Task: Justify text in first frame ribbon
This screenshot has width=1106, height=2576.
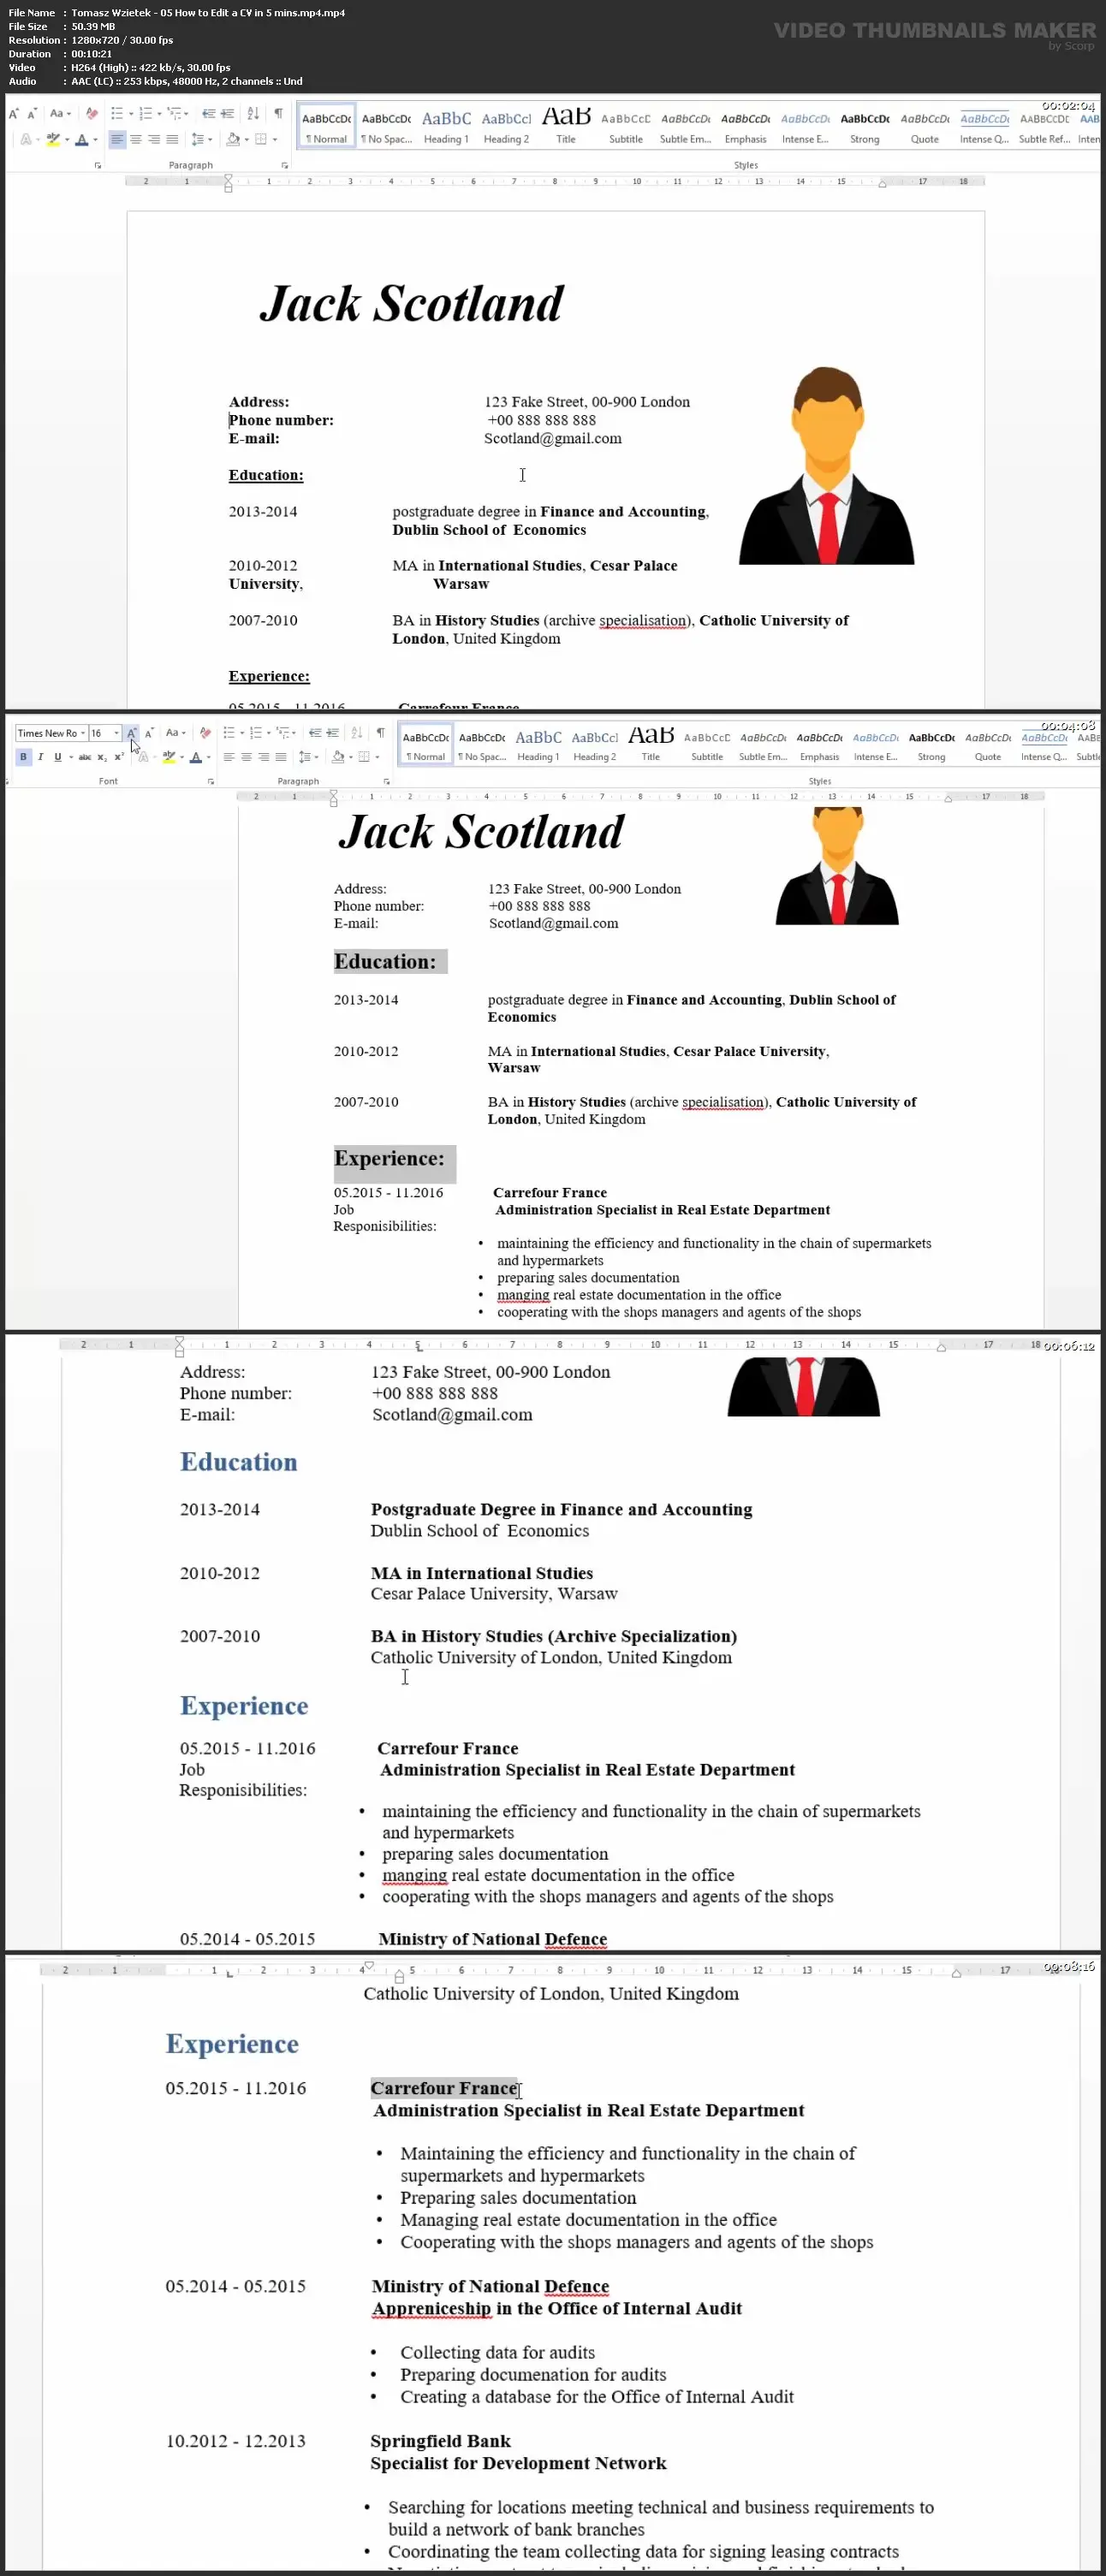Action: (172, 139)
